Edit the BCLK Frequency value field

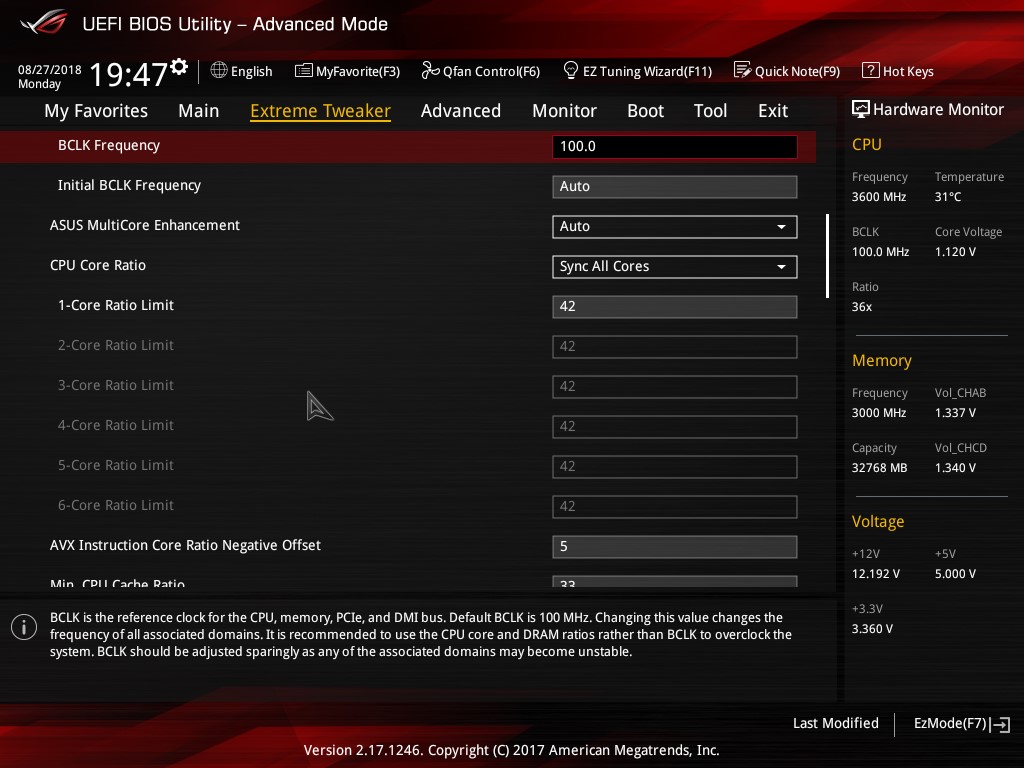[675, 146]
